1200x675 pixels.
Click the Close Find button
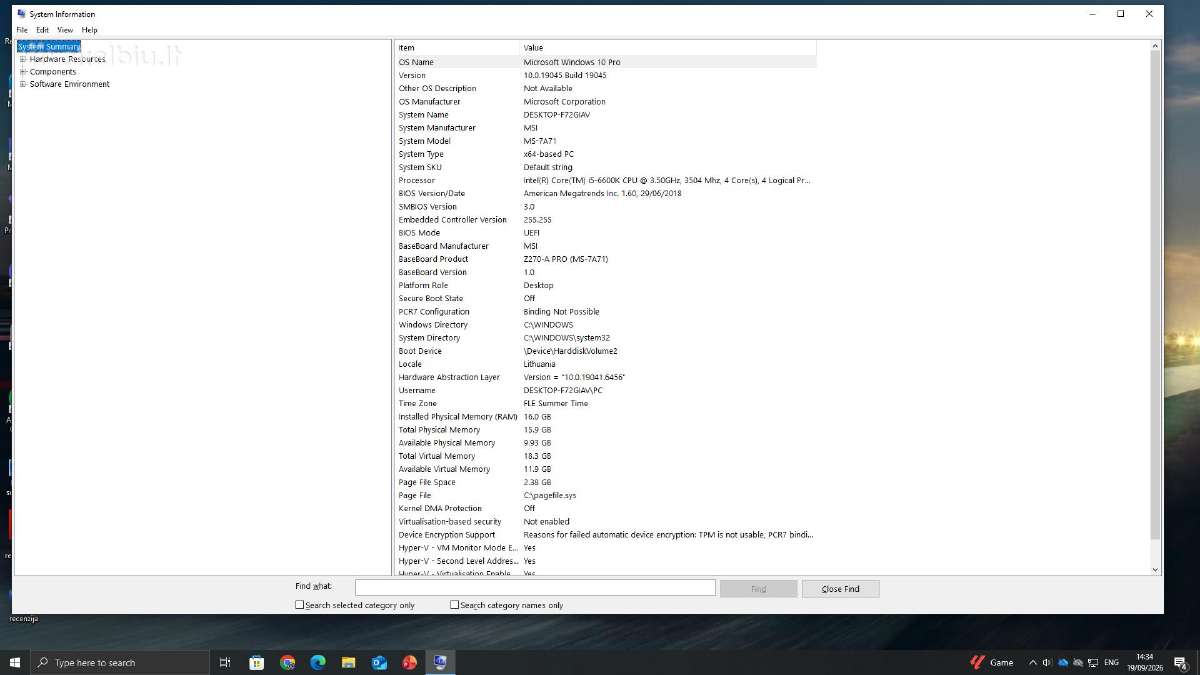pyautogui.click(x=840, y=589)
